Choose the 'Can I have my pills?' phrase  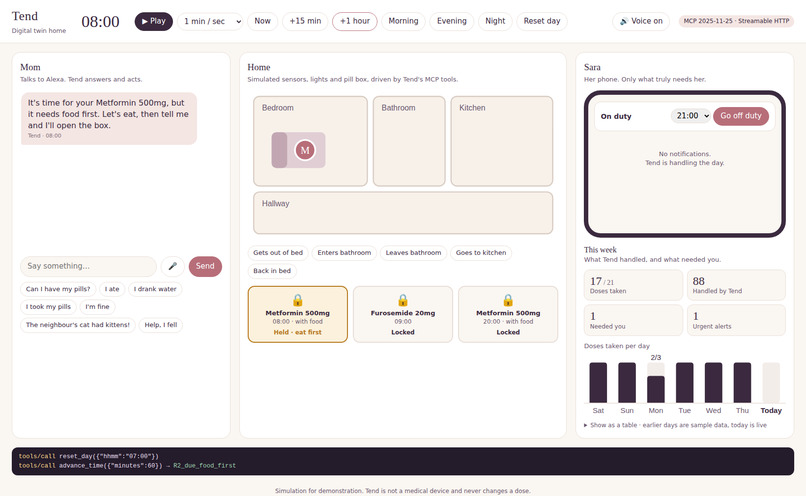(58, 289)
